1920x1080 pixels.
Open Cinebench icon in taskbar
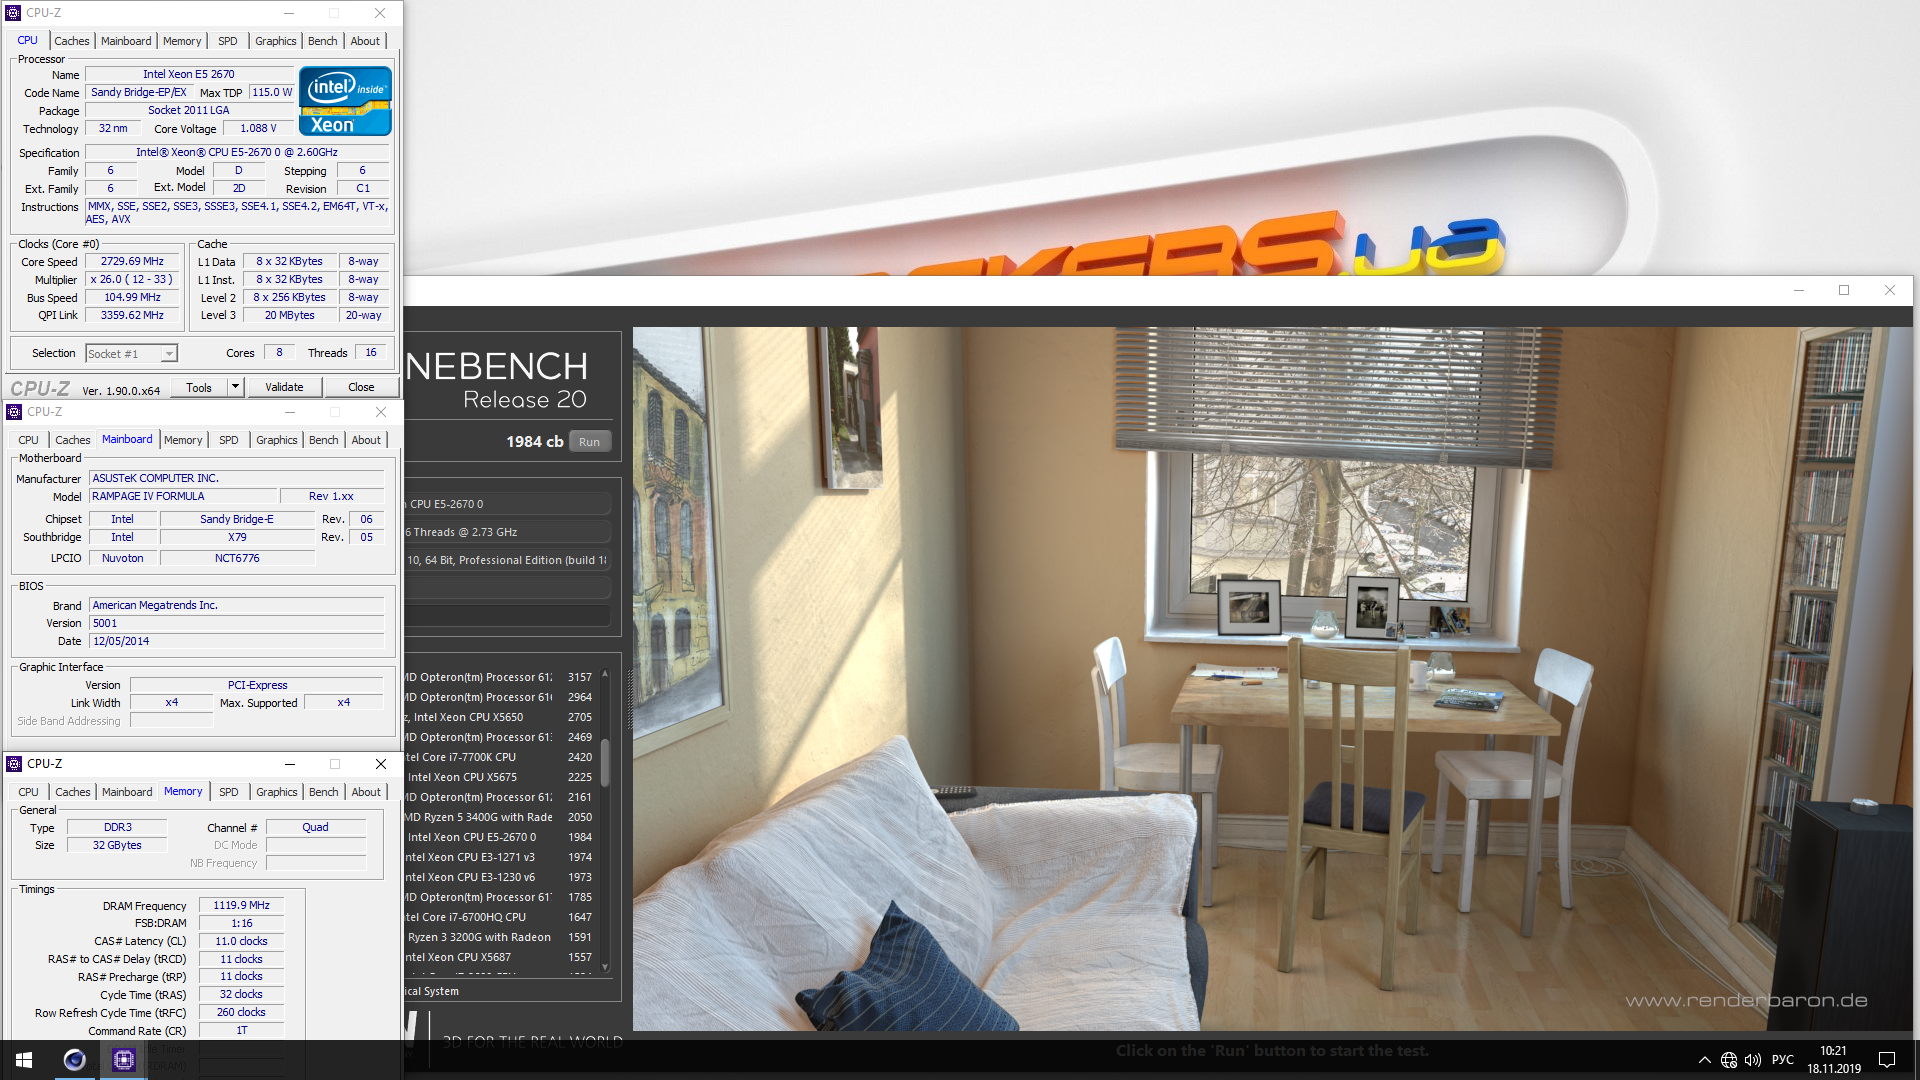click(74, 1059)
